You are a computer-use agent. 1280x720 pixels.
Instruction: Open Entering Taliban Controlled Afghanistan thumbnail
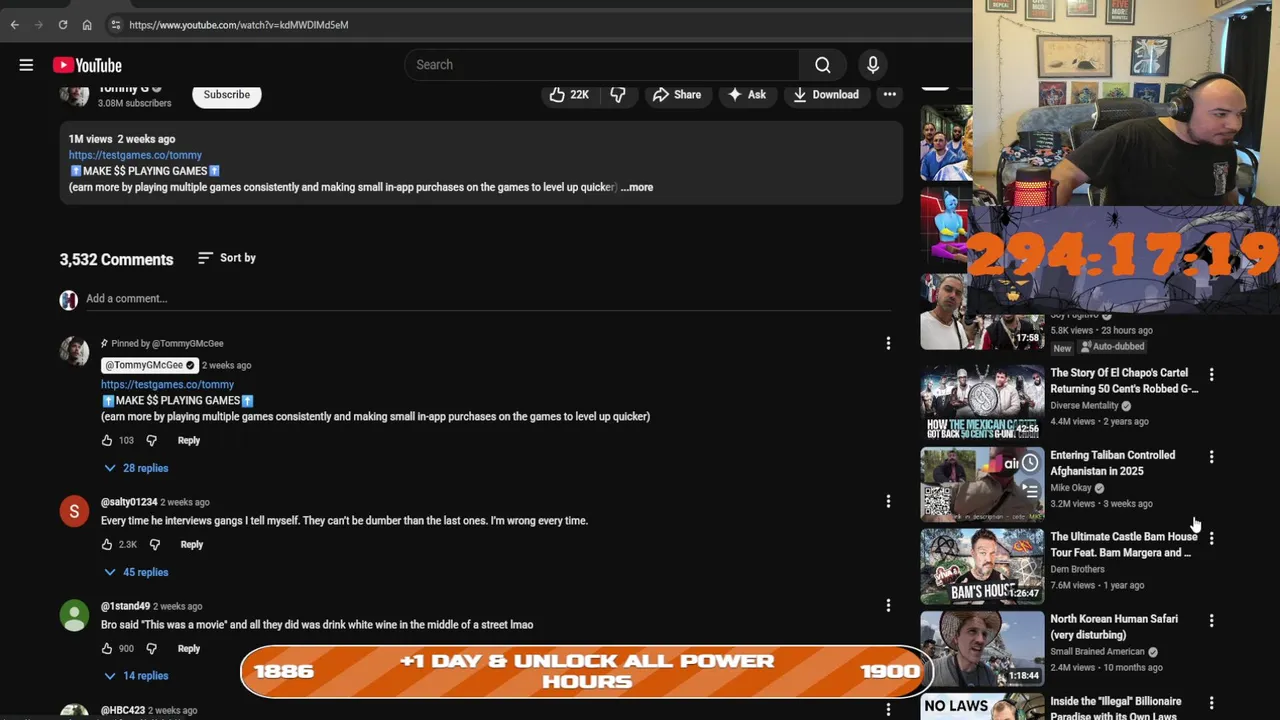click(x=982, y=484)
